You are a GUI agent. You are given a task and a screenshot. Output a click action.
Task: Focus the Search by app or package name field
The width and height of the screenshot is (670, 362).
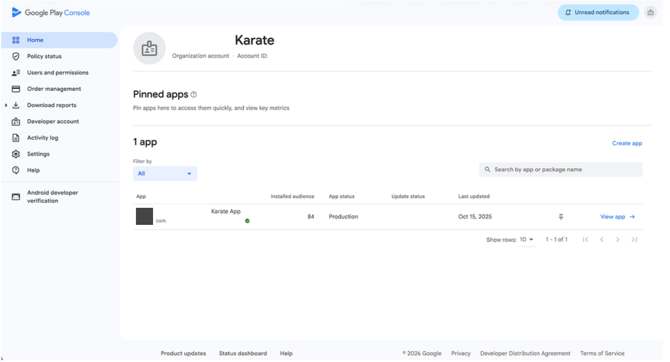click(x=561, y=170)
